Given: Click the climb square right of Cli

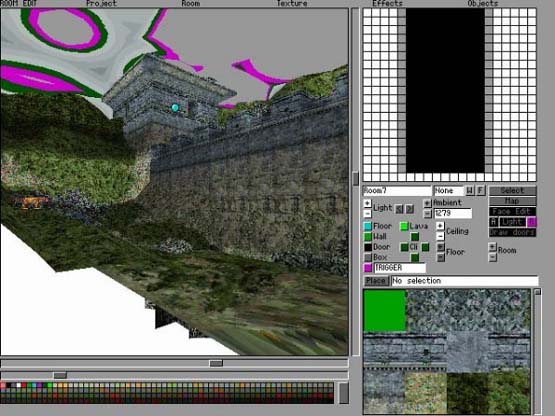Looking at the screenshot, I should click(425, 247).
